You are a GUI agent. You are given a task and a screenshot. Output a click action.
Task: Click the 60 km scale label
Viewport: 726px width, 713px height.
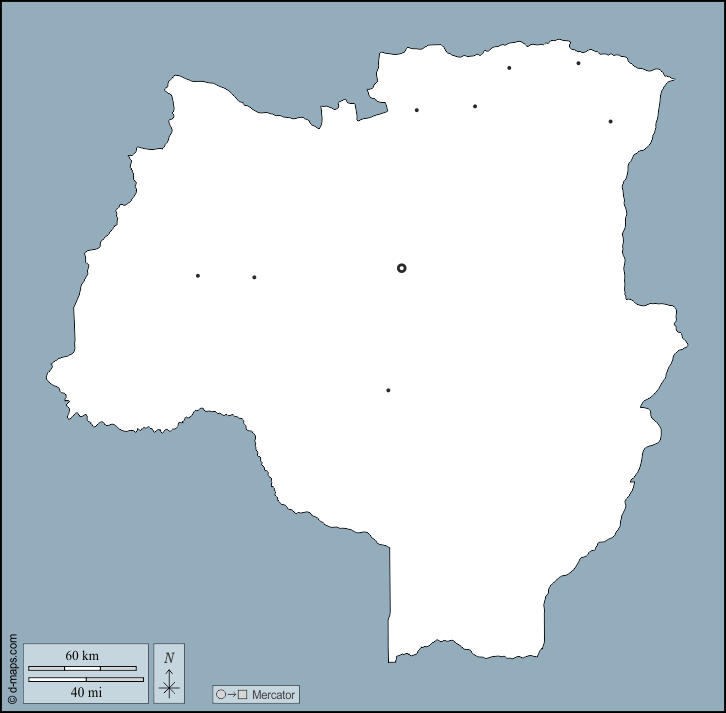(82, 656)
